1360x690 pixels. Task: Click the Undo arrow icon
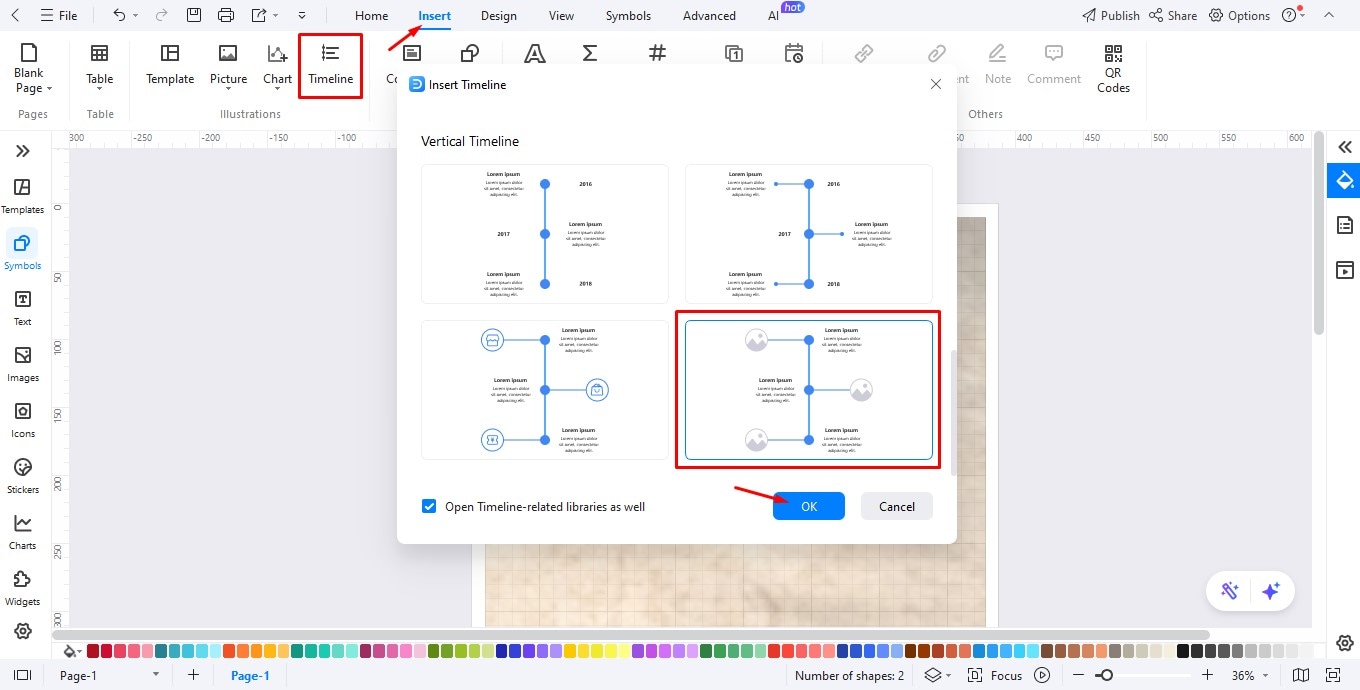pyautogui.click(x=119, y=15)
